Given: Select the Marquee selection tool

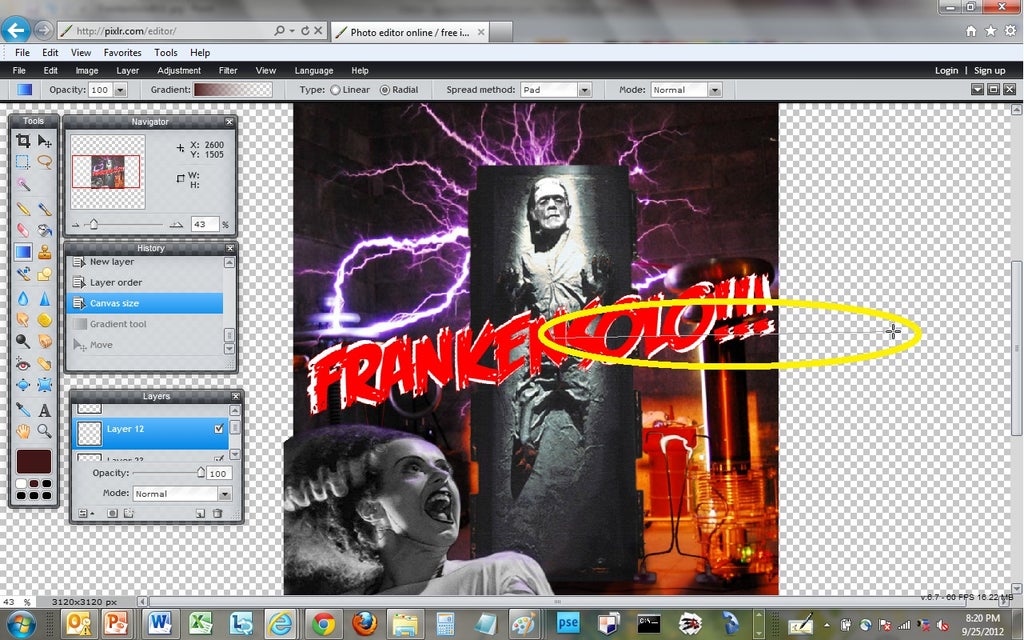Looking at the screenshot, I should click(23, 161).
